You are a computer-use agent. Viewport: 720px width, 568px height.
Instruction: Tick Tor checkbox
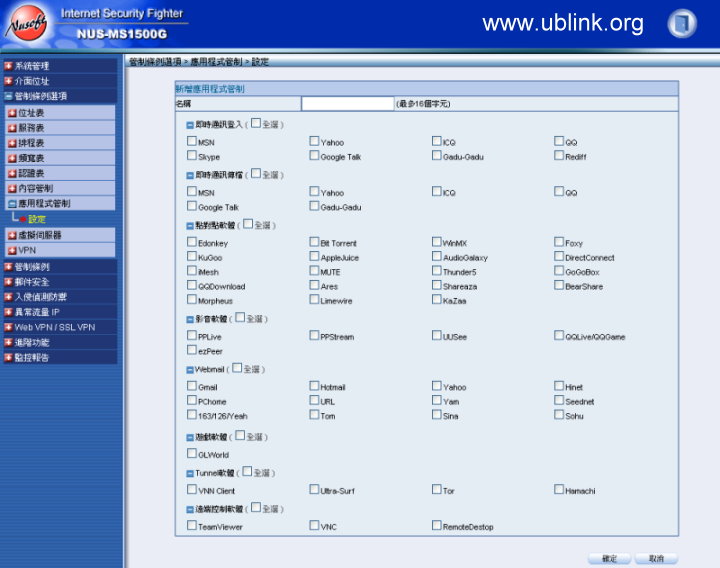pos(437,489)
